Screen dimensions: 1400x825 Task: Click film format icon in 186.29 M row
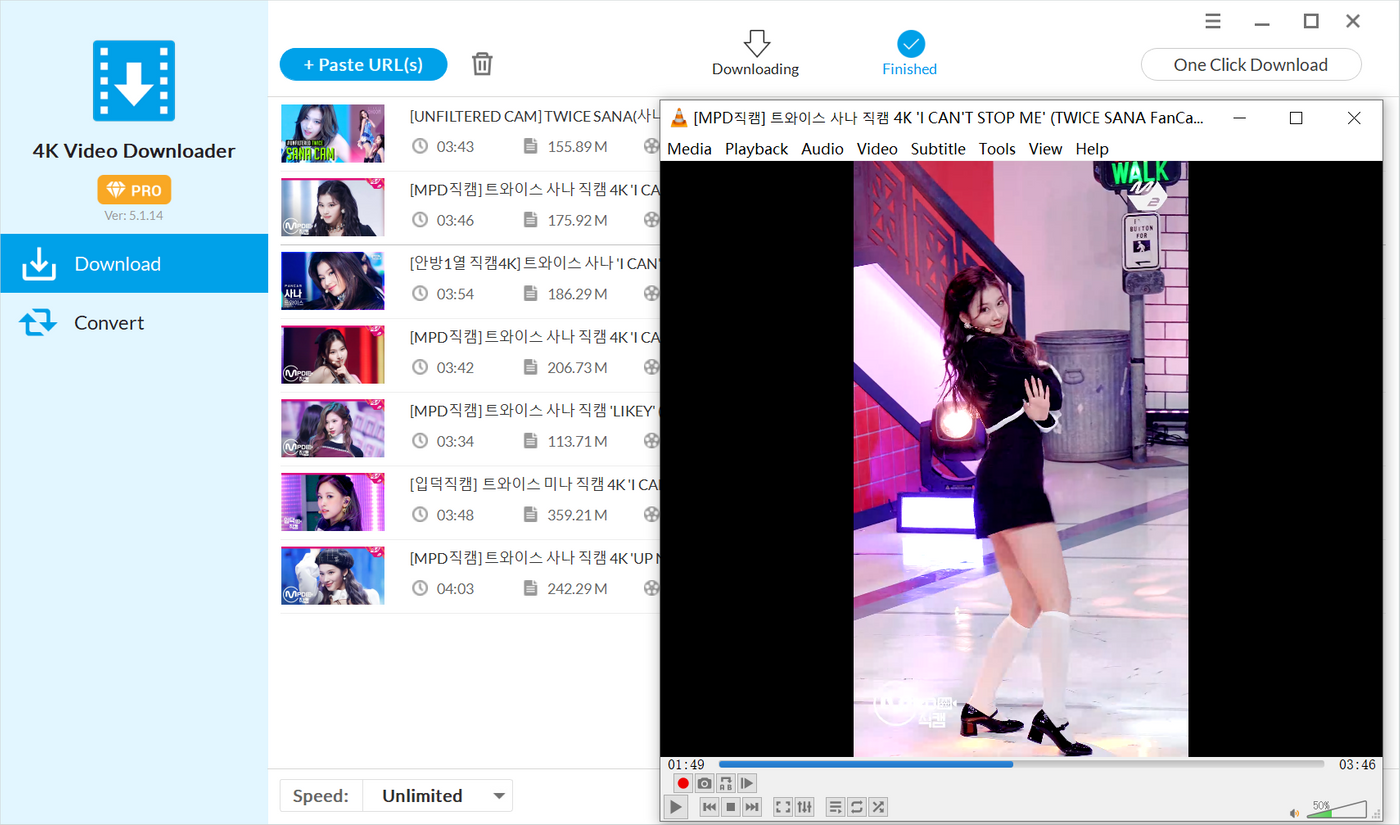pos(652,294)
